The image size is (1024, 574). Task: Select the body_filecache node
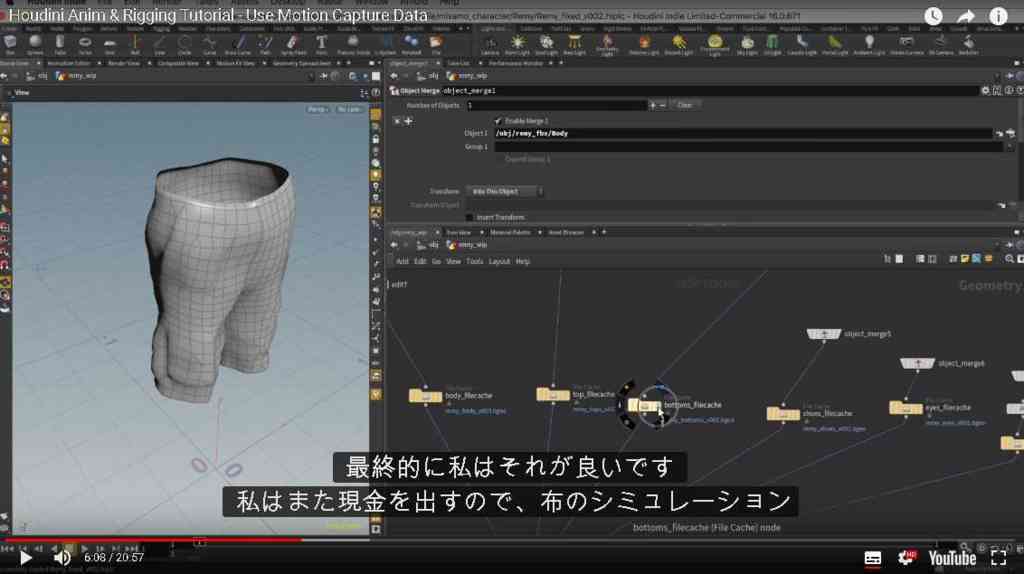click(x=426, y=396)
